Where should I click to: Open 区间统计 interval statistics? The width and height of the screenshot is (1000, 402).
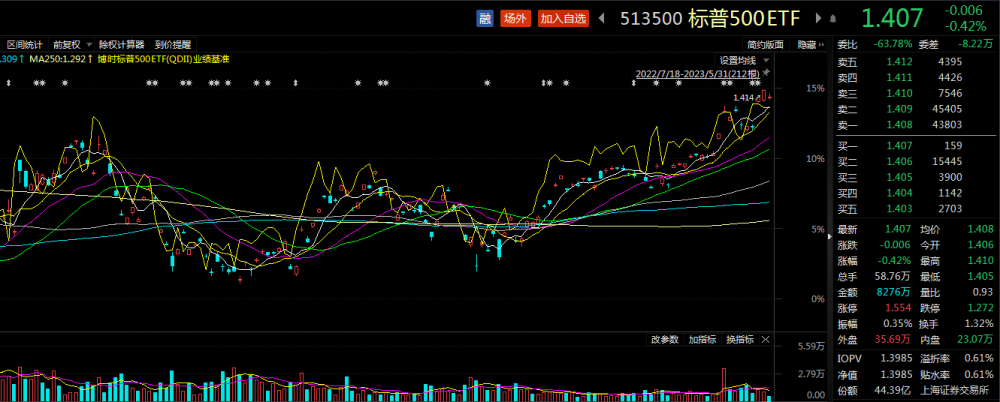click(x=24, y=45)
